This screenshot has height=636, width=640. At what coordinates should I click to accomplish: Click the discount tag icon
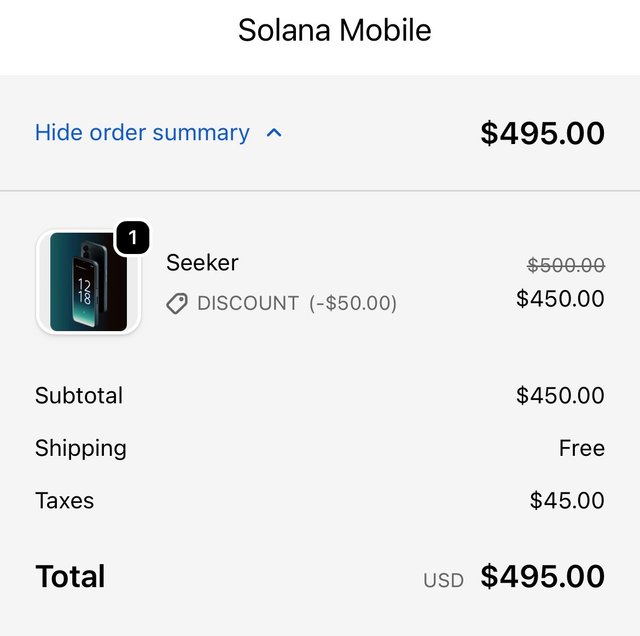[x=177, y=303]
